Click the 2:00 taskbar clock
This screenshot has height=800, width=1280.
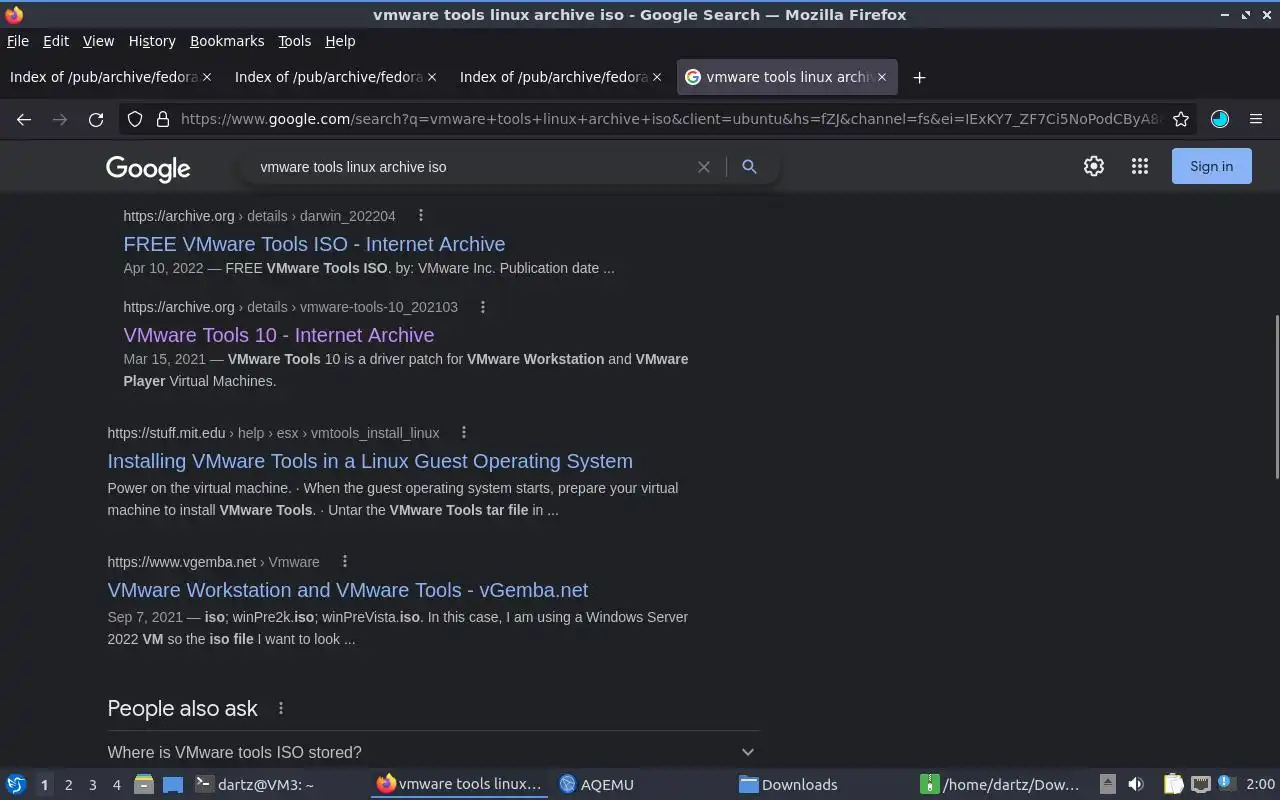coord(1260,784)
